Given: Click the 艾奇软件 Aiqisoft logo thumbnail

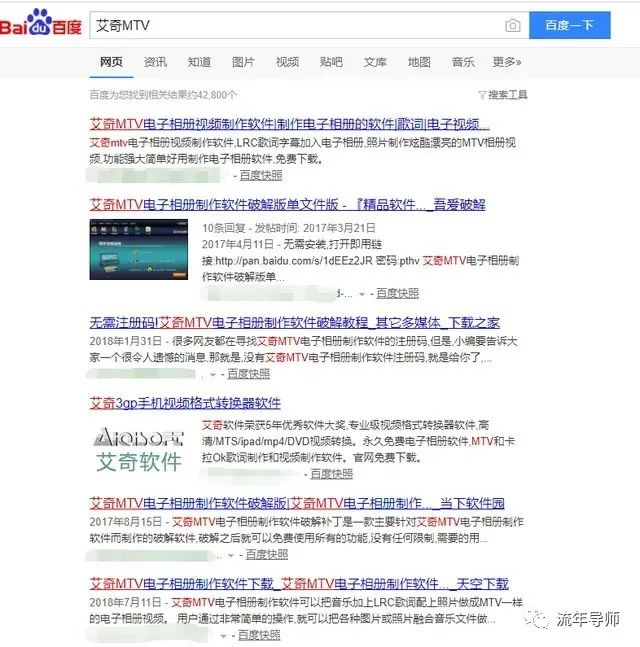Looking at the screenshot, I should tap(139, 450).
